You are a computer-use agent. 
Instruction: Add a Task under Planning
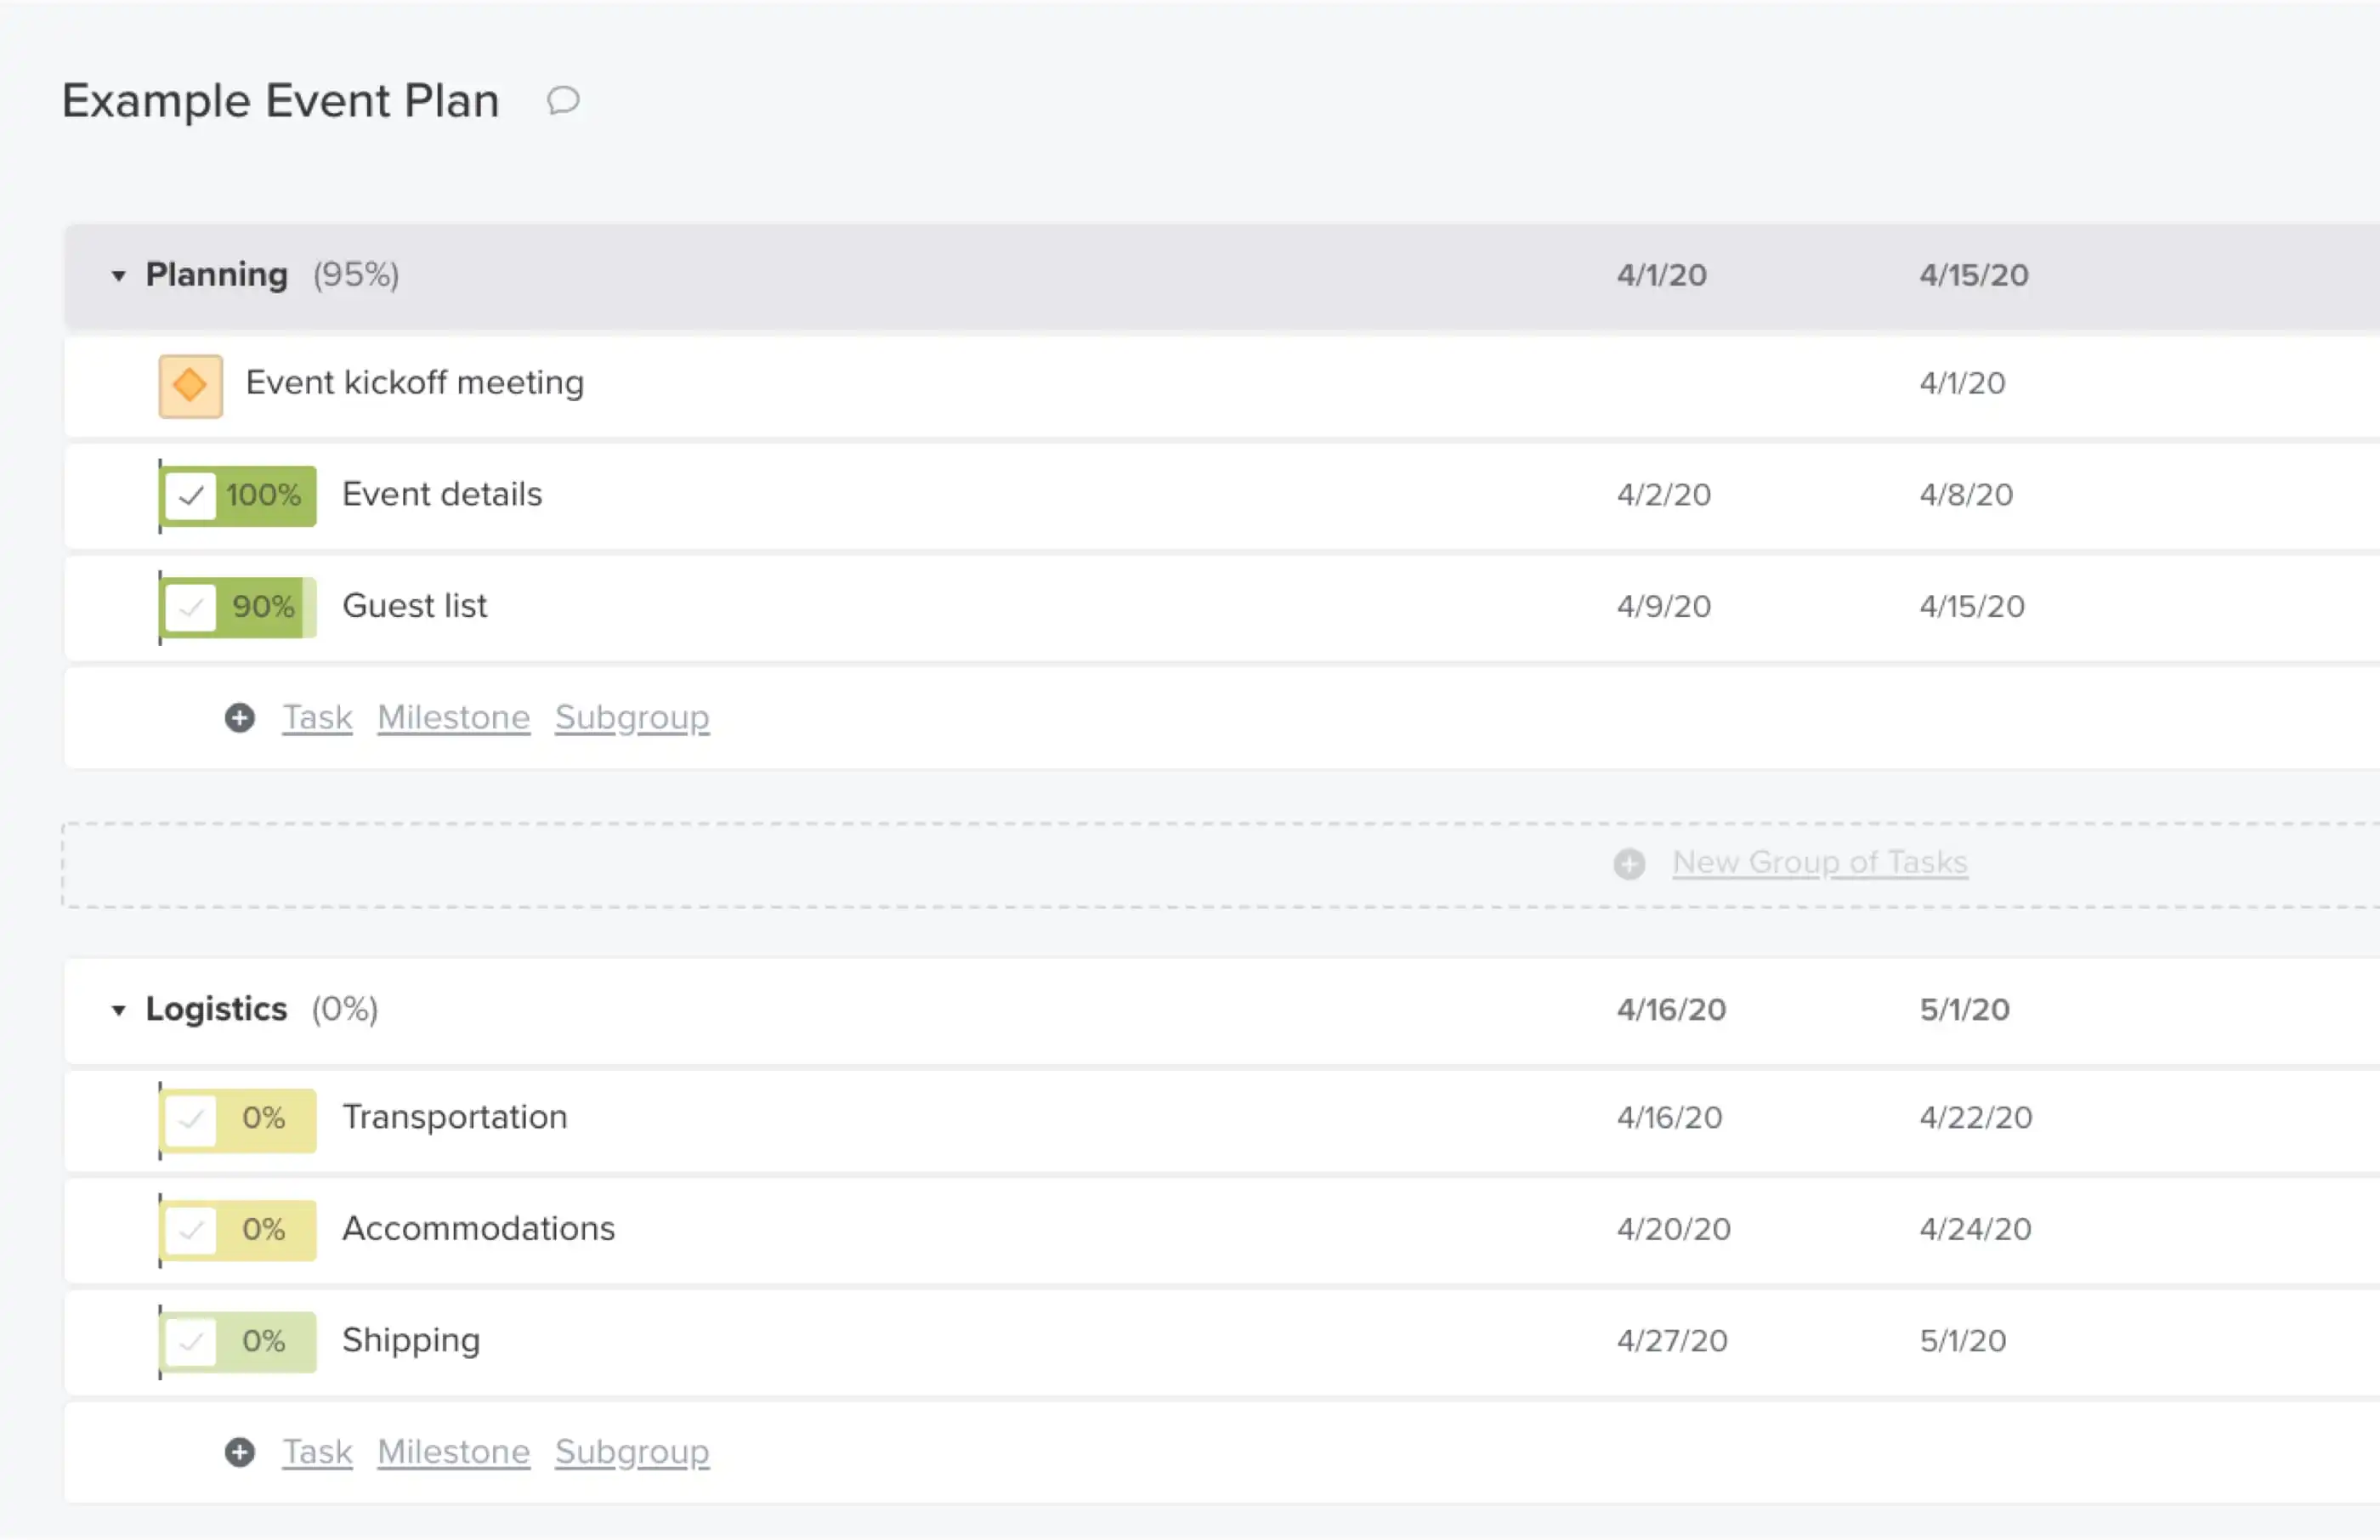[x=316, y=717]
